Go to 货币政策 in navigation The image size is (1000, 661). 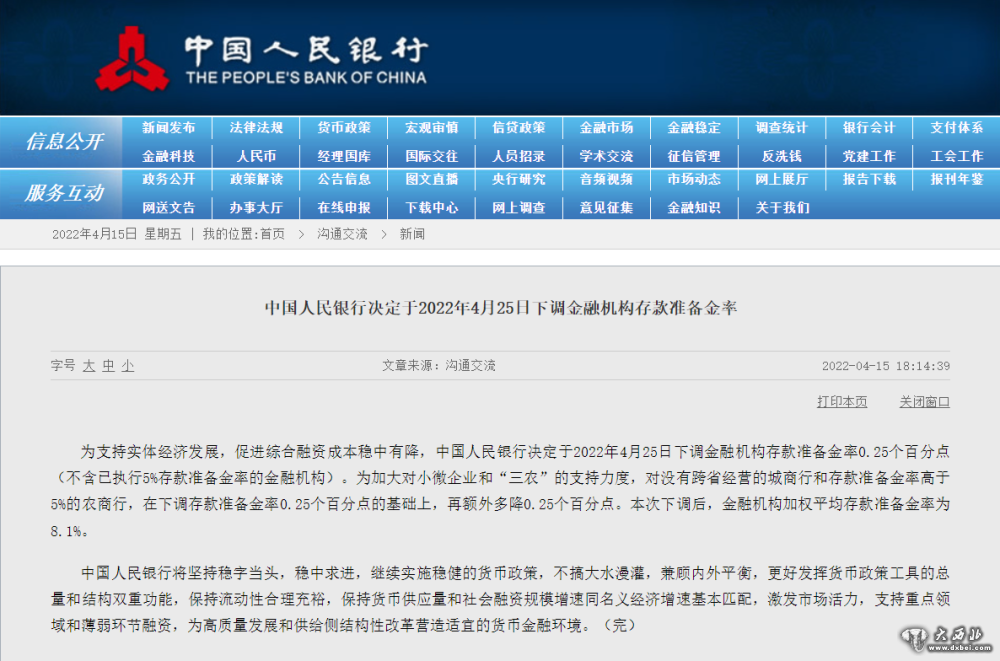tap(344, 128)
